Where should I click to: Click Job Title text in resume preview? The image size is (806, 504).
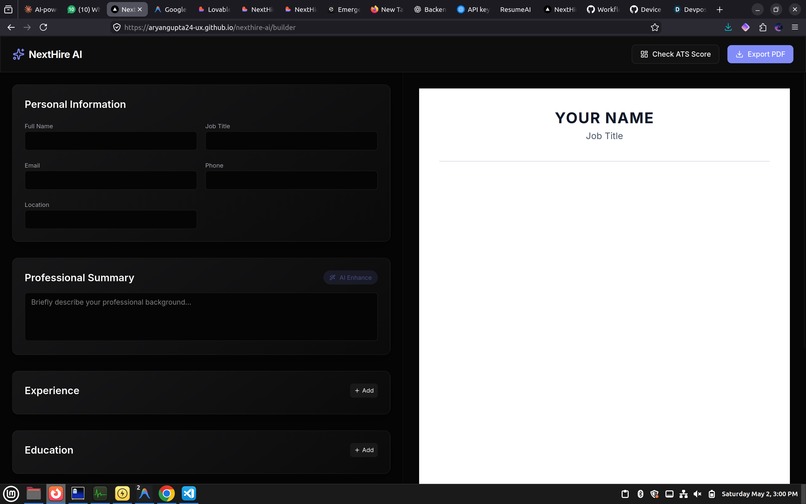coord(604,136)
